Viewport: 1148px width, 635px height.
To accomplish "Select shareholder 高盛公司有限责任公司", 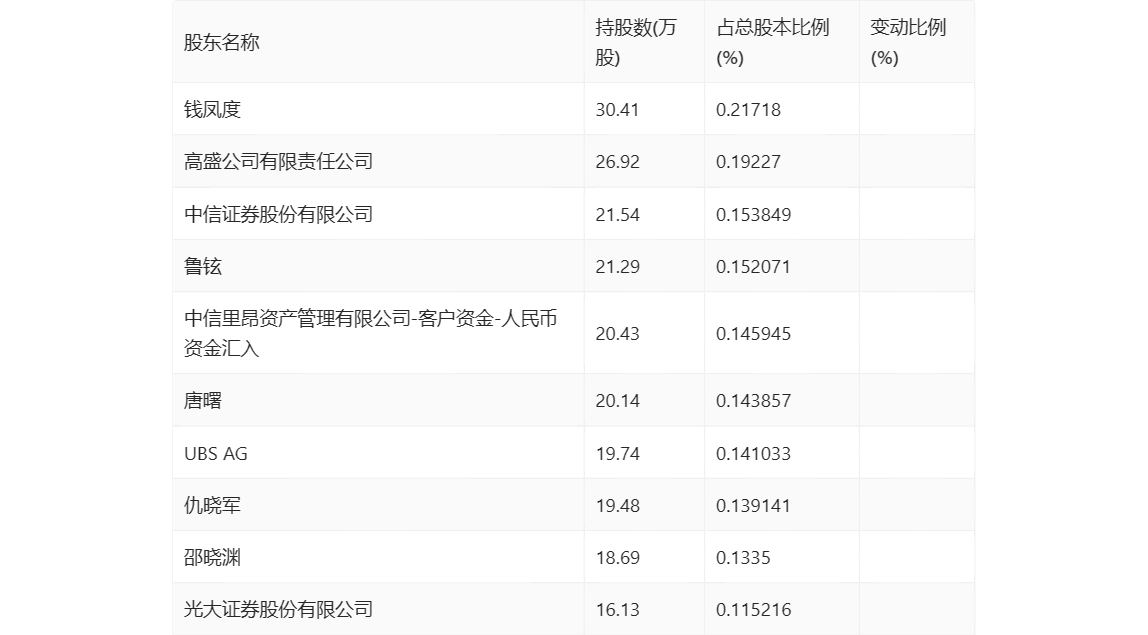I will pos(278,162).
